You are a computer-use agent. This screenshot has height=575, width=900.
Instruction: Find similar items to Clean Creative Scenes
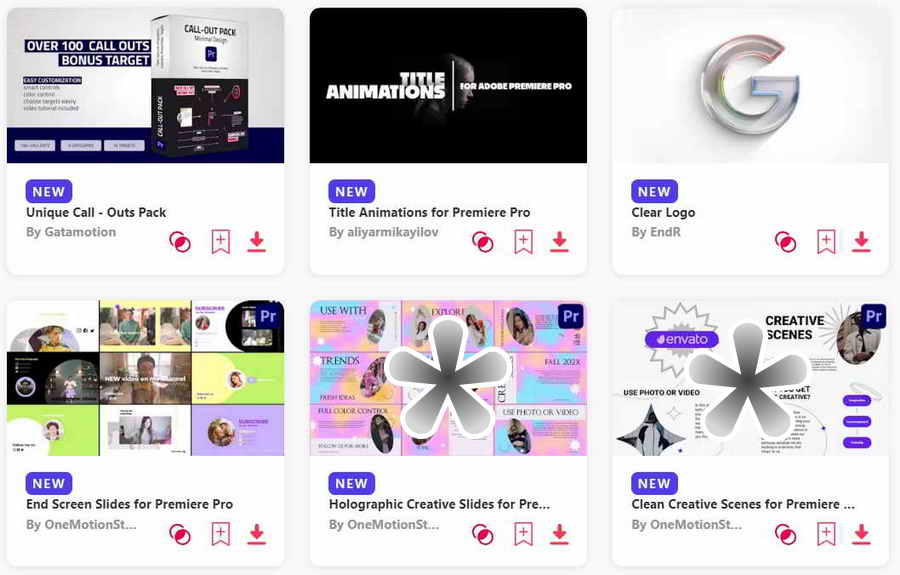coord(785,534)
